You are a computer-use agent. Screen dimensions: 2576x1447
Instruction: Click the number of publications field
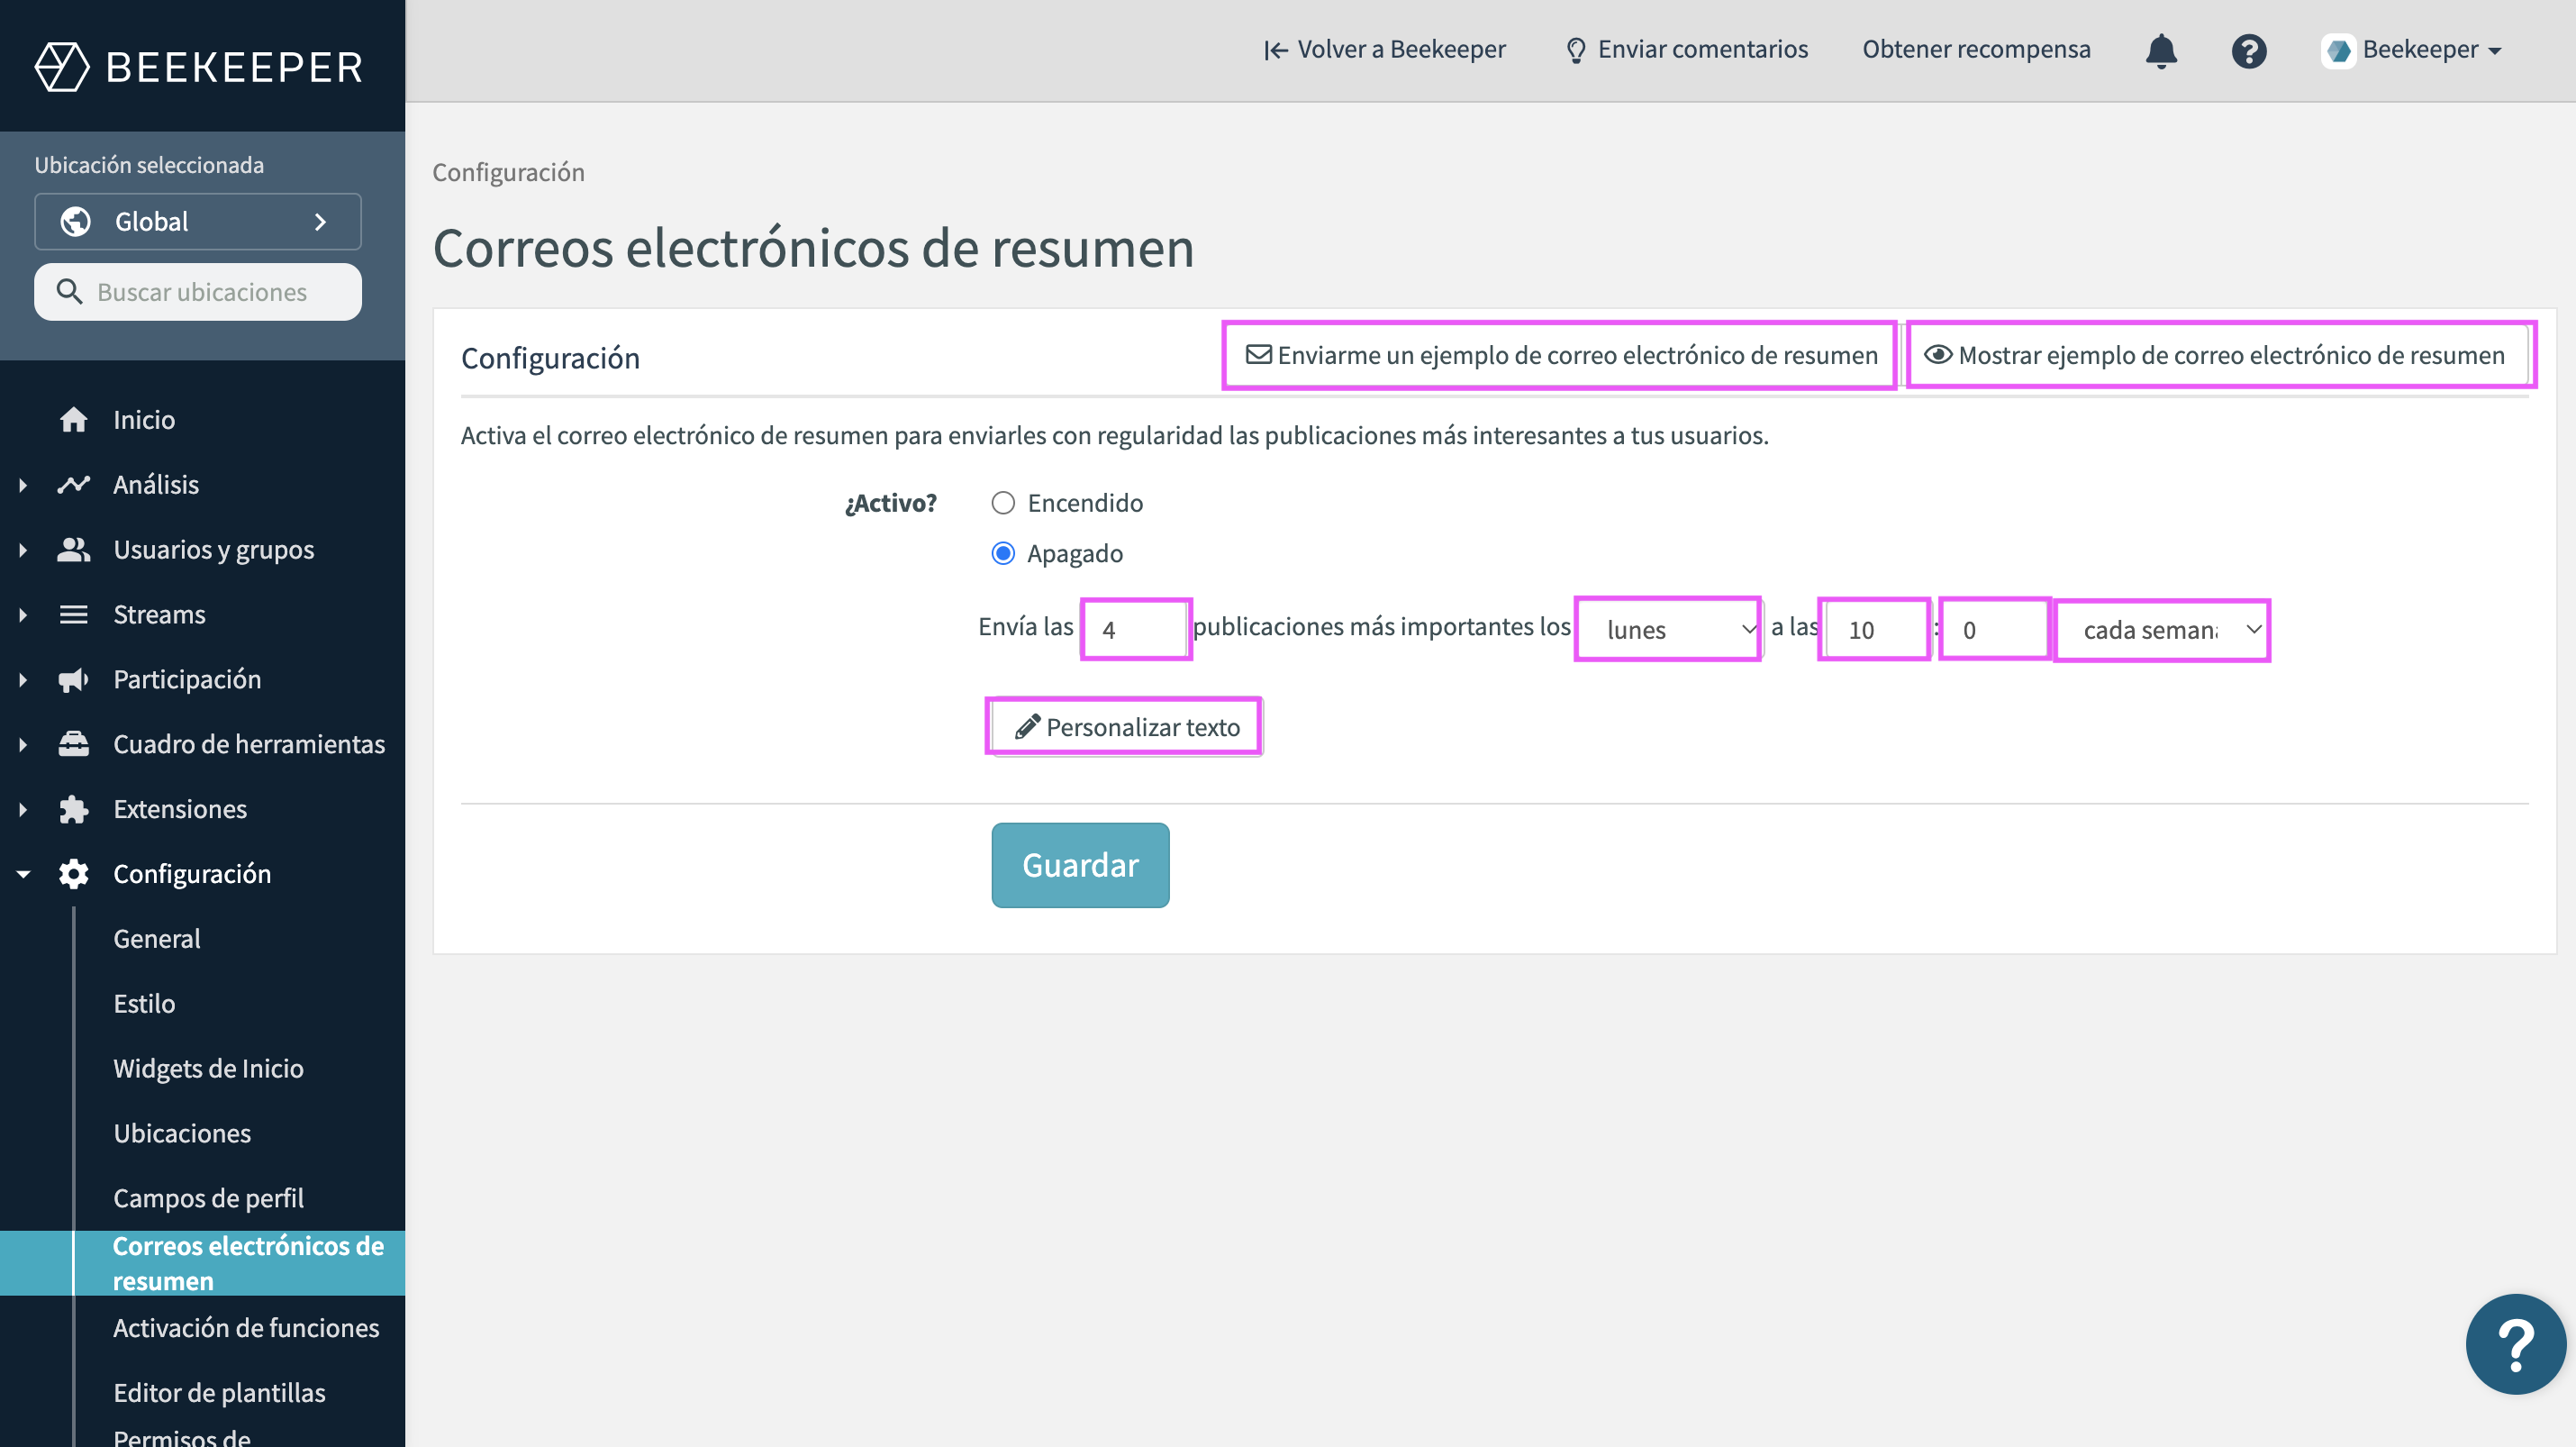[1136, 629]
